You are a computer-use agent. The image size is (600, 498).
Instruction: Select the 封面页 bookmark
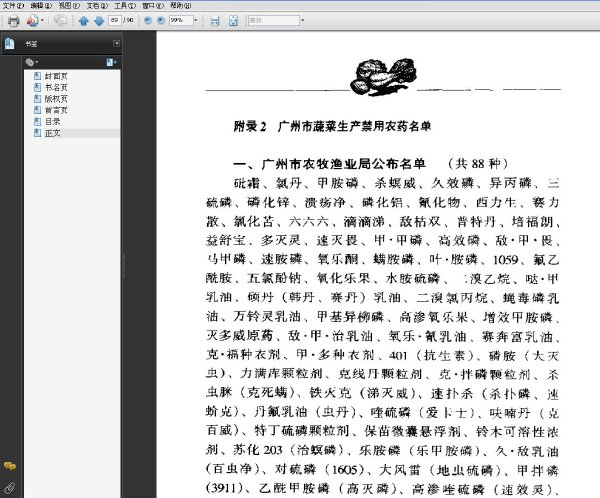(56, 76)
